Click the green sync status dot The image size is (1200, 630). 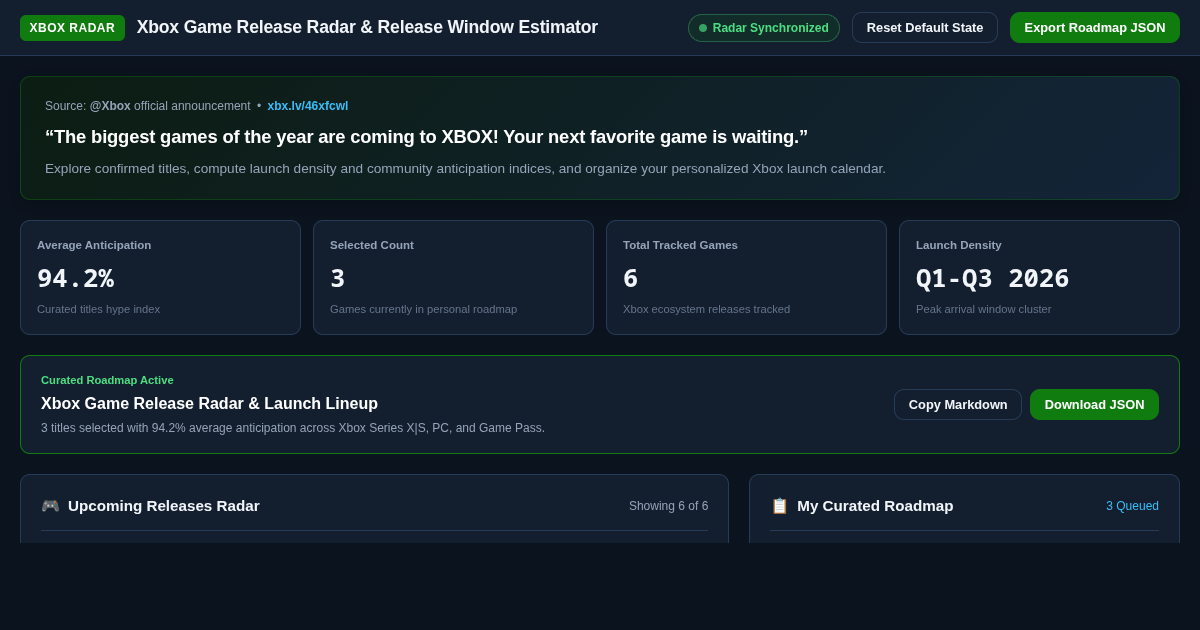(x=703, y=28)
